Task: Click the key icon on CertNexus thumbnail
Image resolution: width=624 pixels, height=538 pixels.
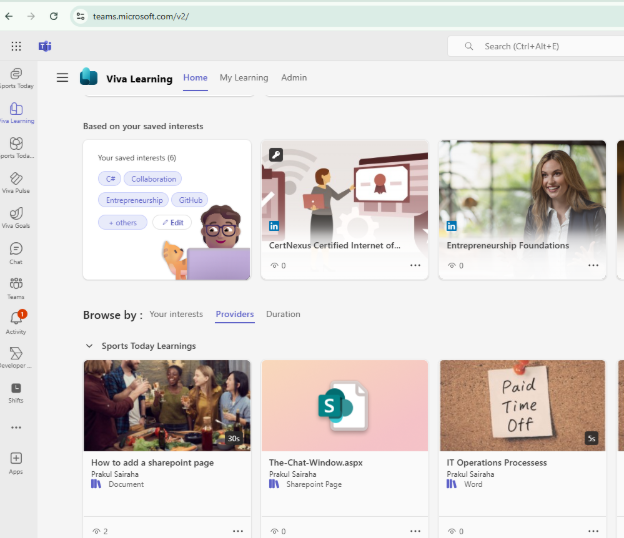Action: [276, 154]
